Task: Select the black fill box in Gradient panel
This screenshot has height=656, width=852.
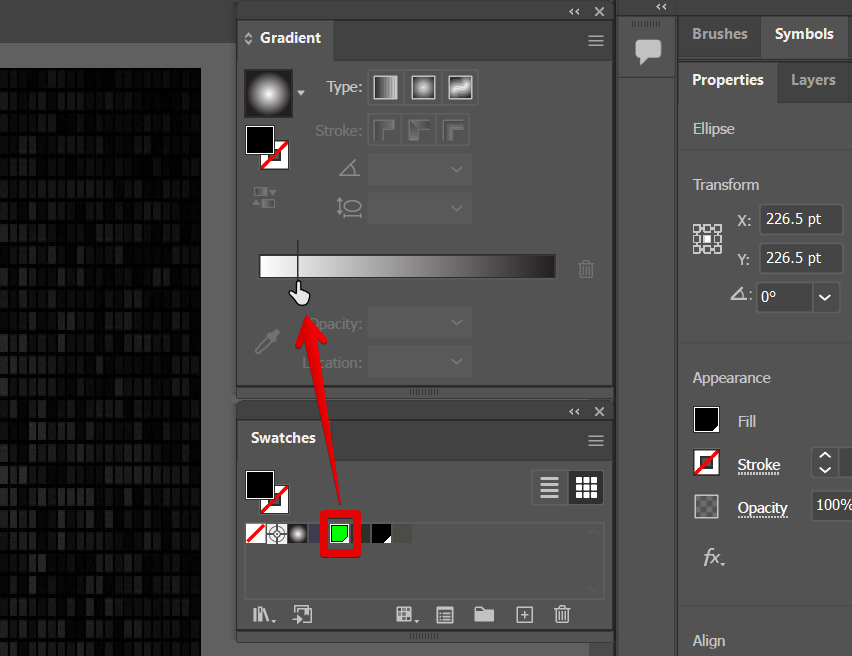Action: tap(260, 140)
